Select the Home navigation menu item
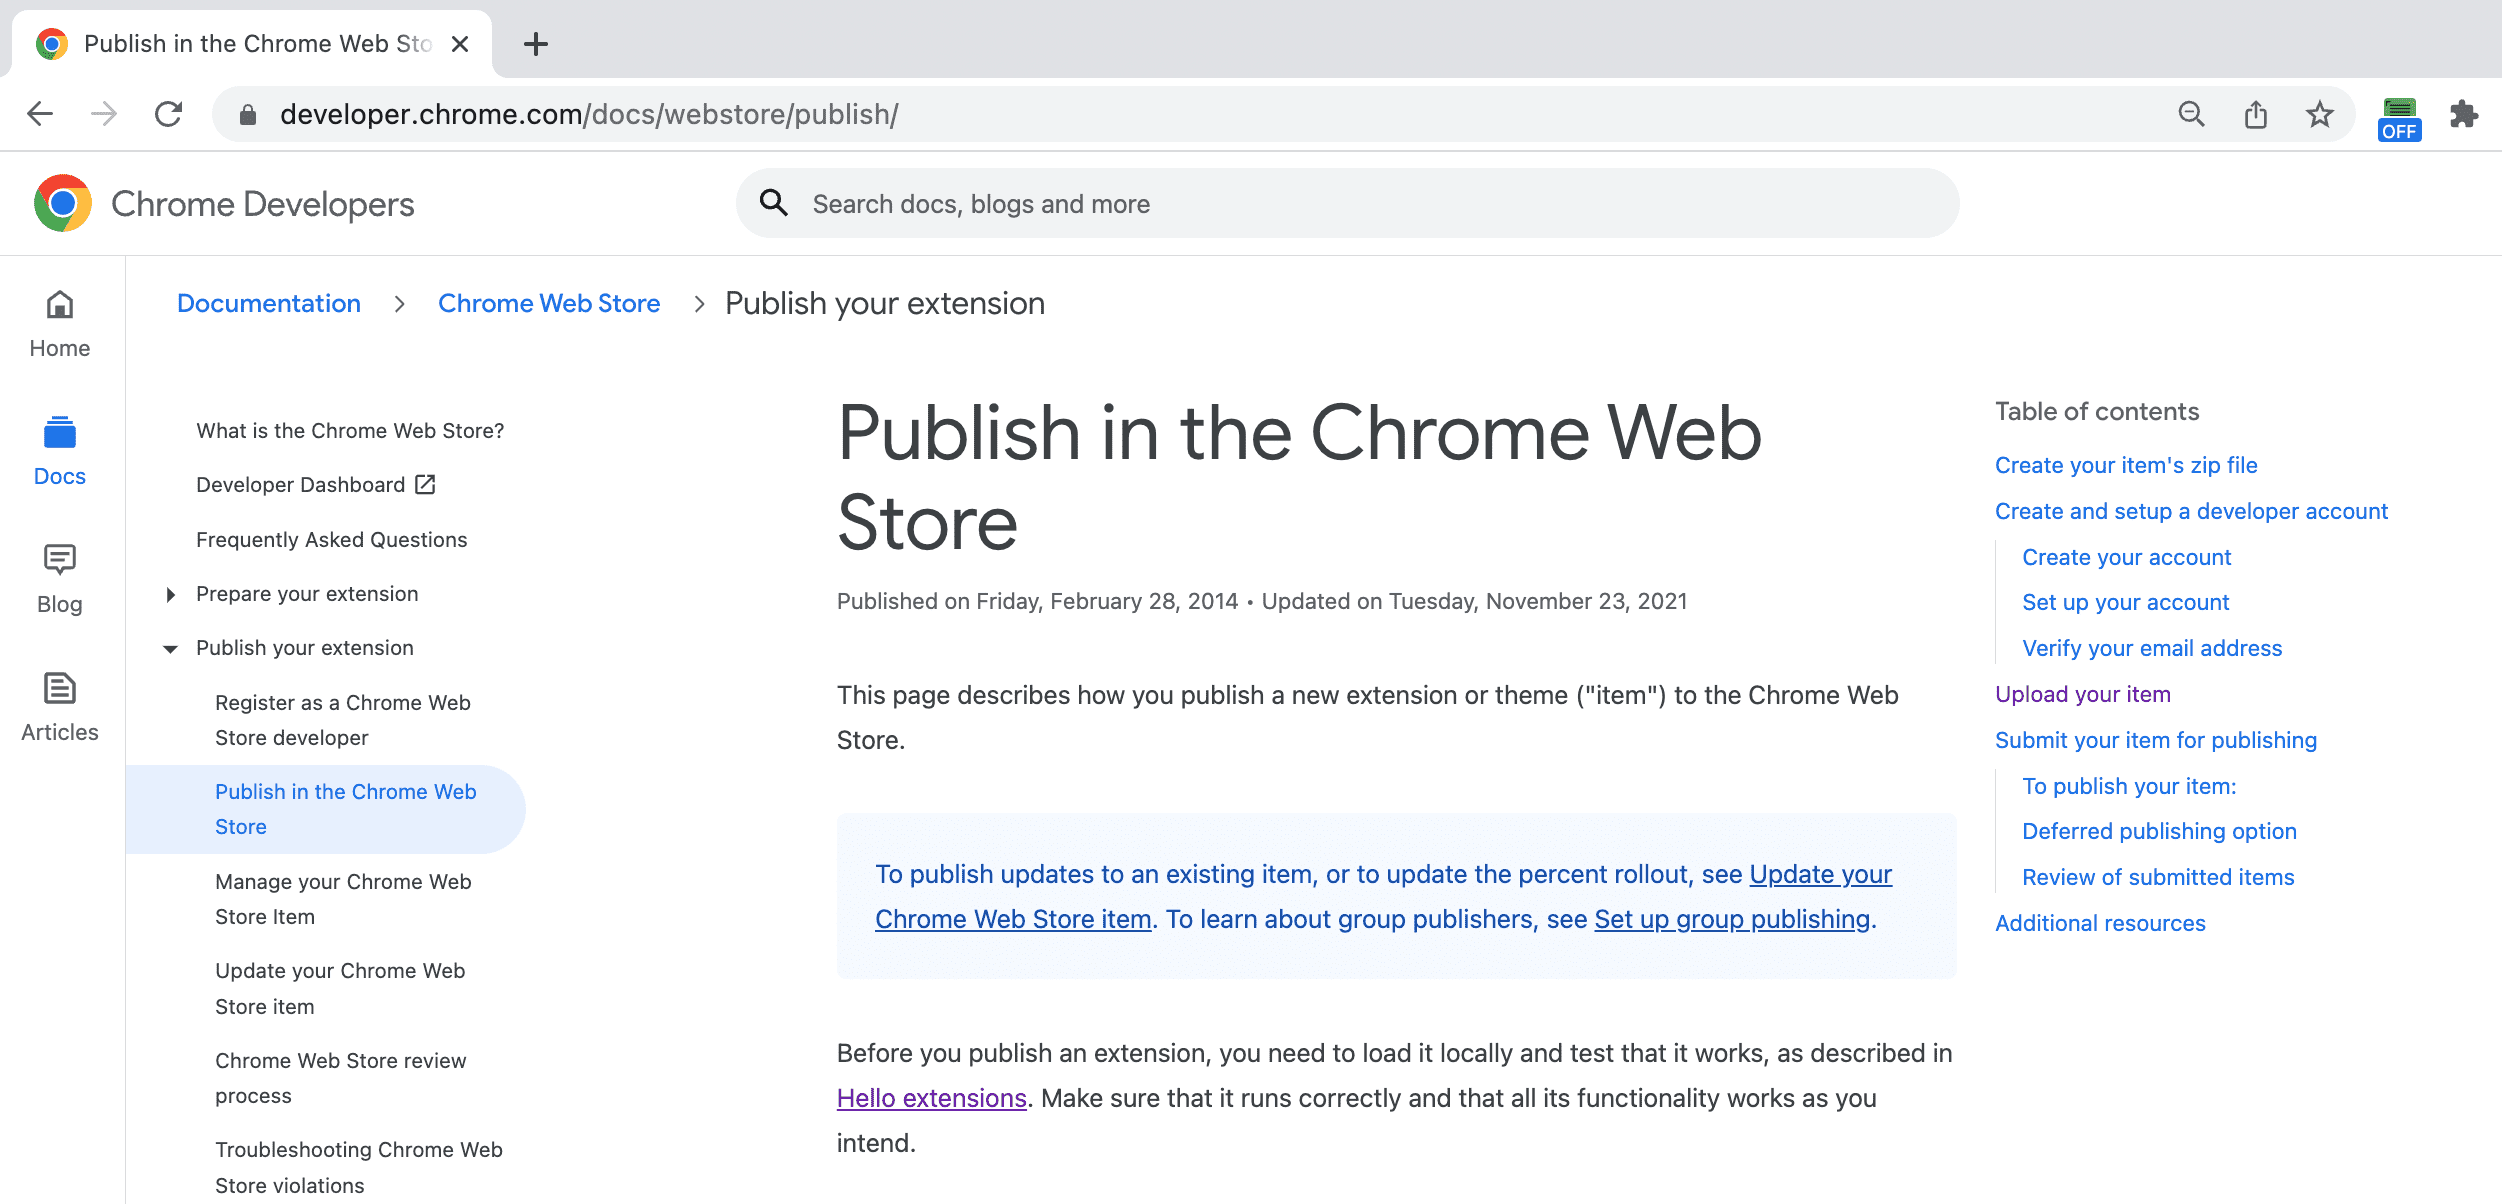 pyautogui.click(x=59, y=327)
